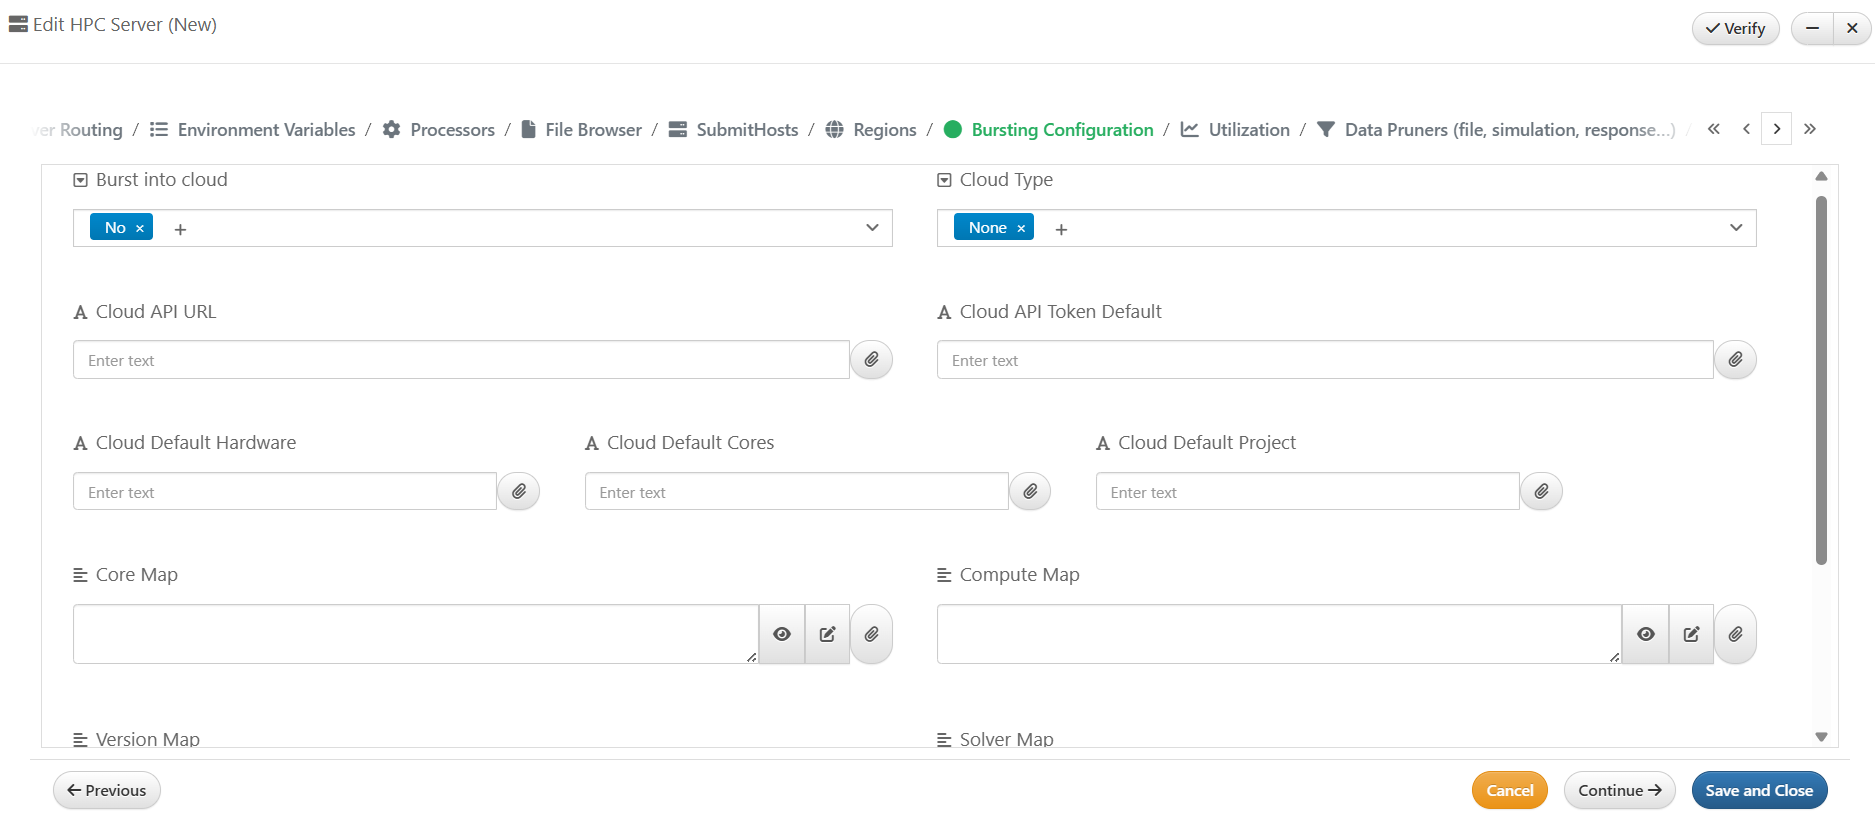The width and height of the screenshot is (1875, 840).
Task: Click the attachment icon for Cloud API Token Default
Action: coord(1735,360)
